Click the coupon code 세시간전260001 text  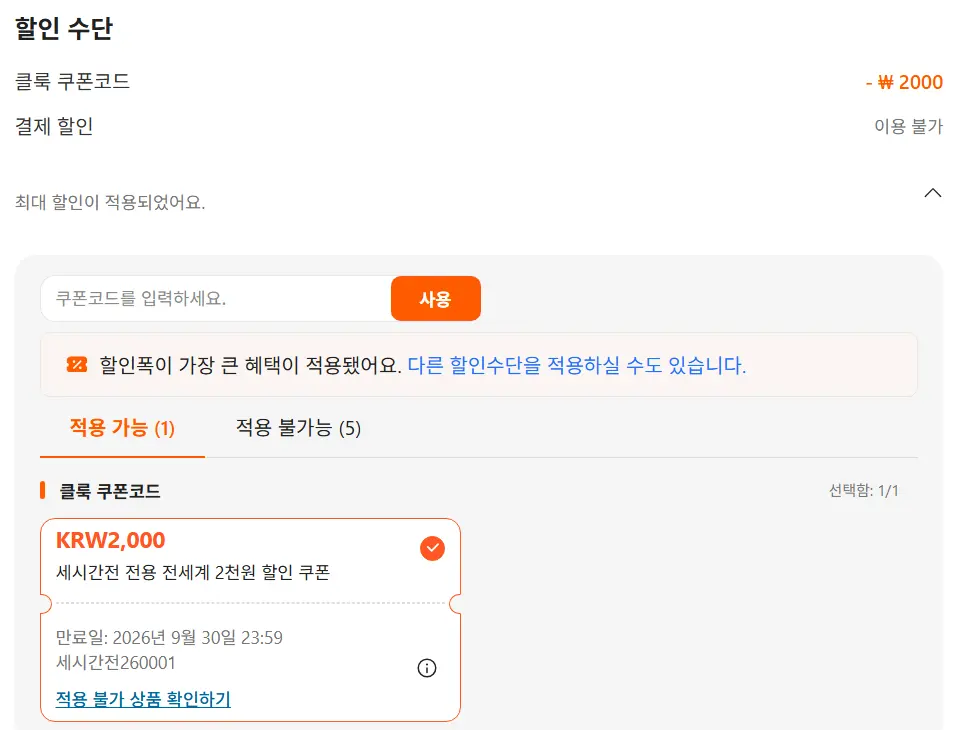pyautogui.click(x=116, y=663)
